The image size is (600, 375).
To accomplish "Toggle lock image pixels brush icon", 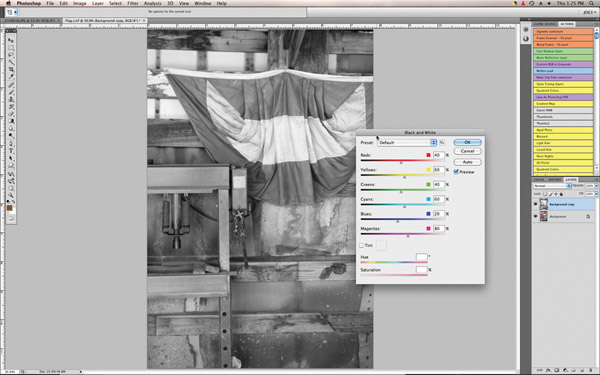I will [x=551, y=194].
